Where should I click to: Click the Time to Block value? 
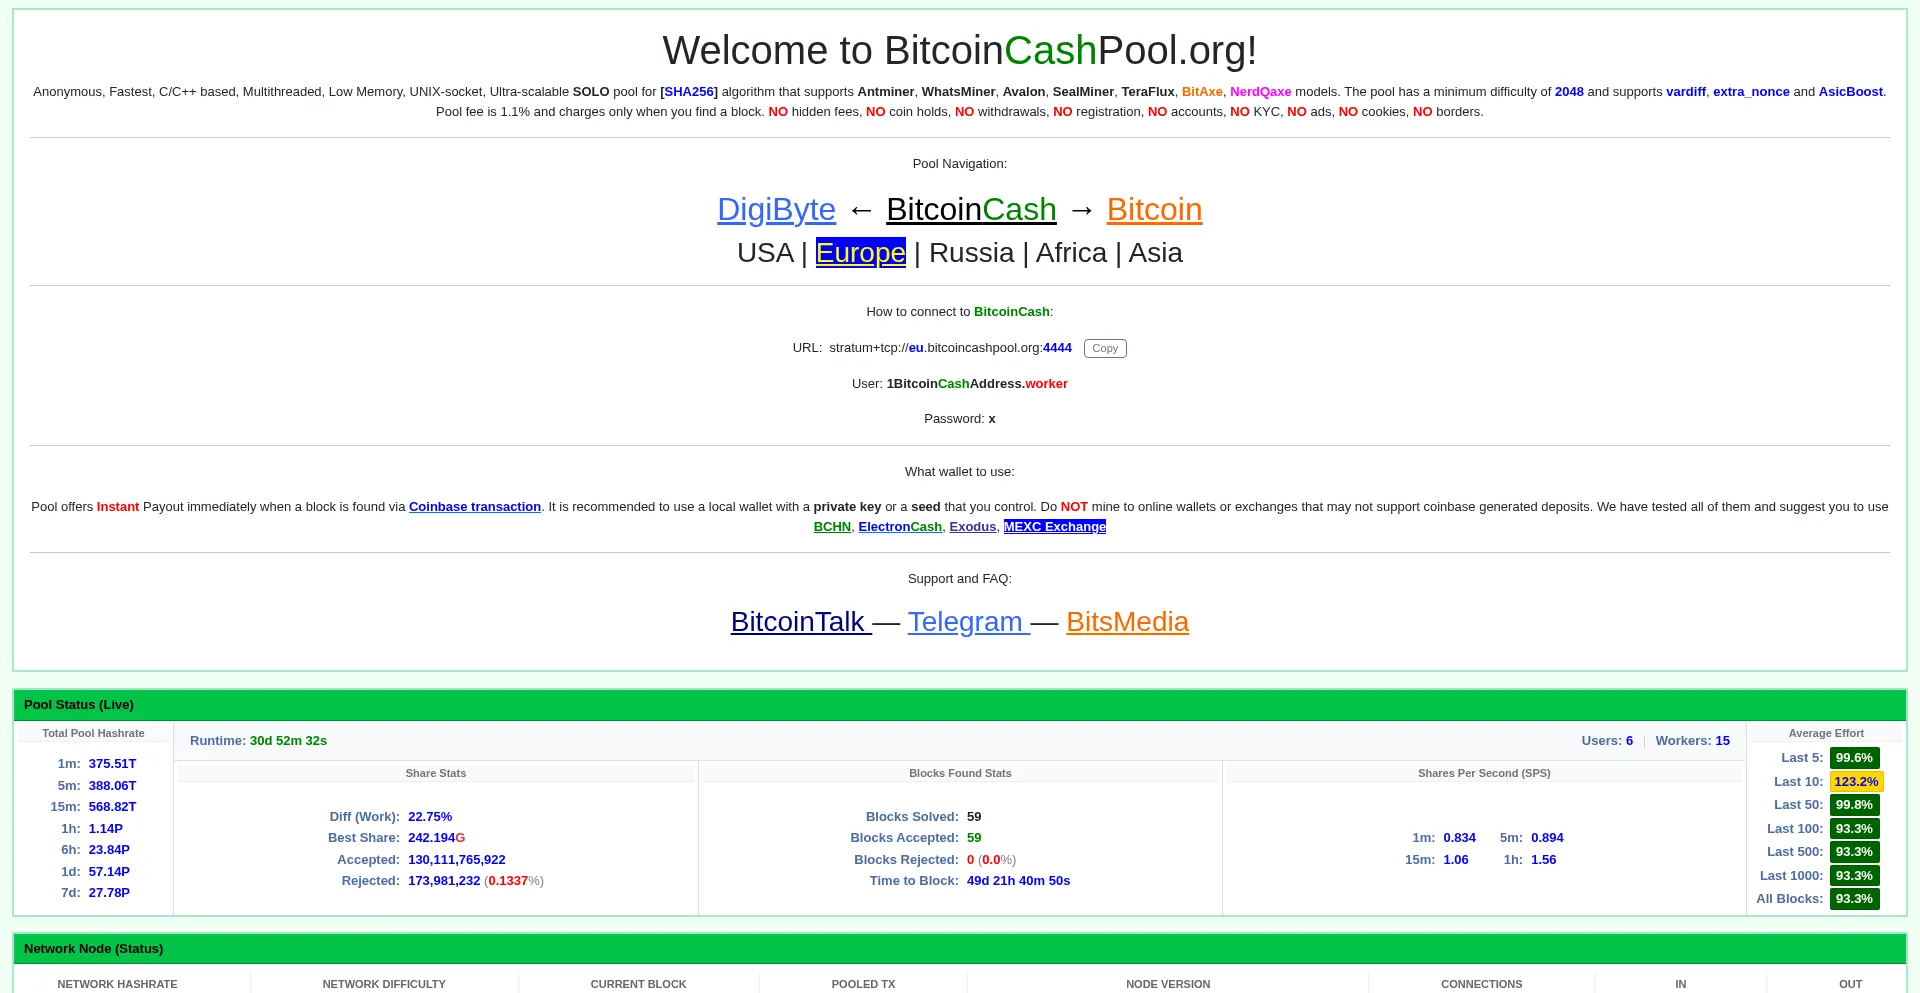pyautogui.click(x=1018, y=881)
